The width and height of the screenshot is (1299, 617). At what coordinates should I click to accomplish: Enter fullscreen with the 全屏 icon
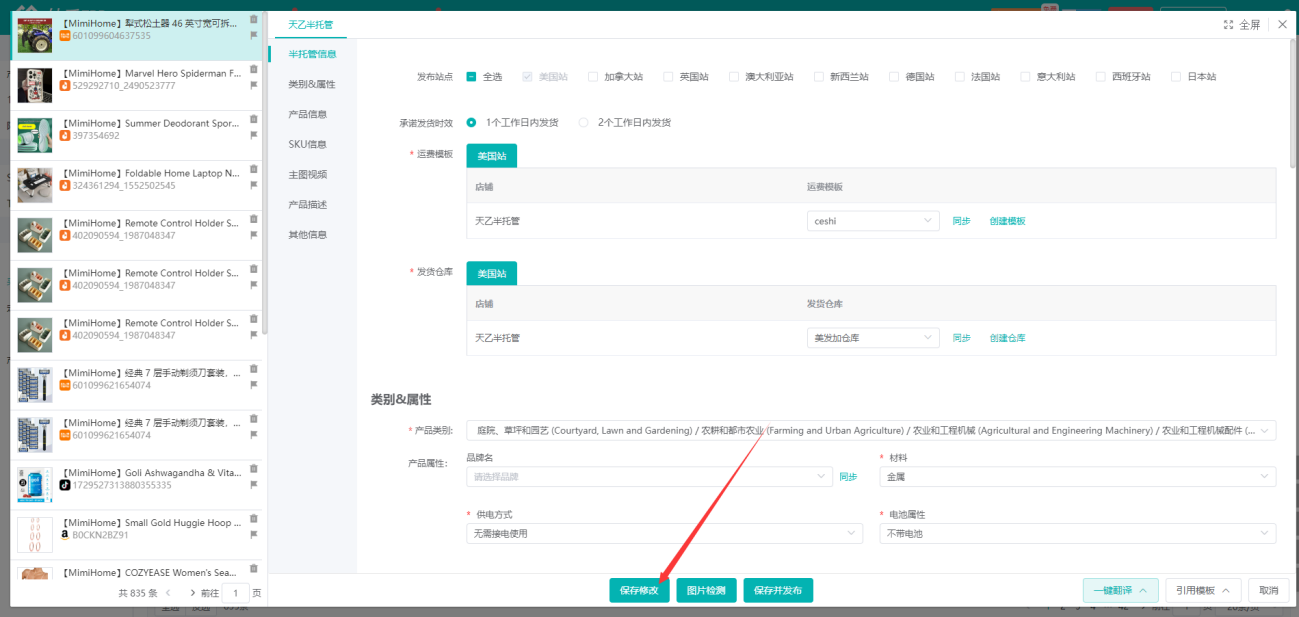pyautogui.click(x=1242, y=25)
